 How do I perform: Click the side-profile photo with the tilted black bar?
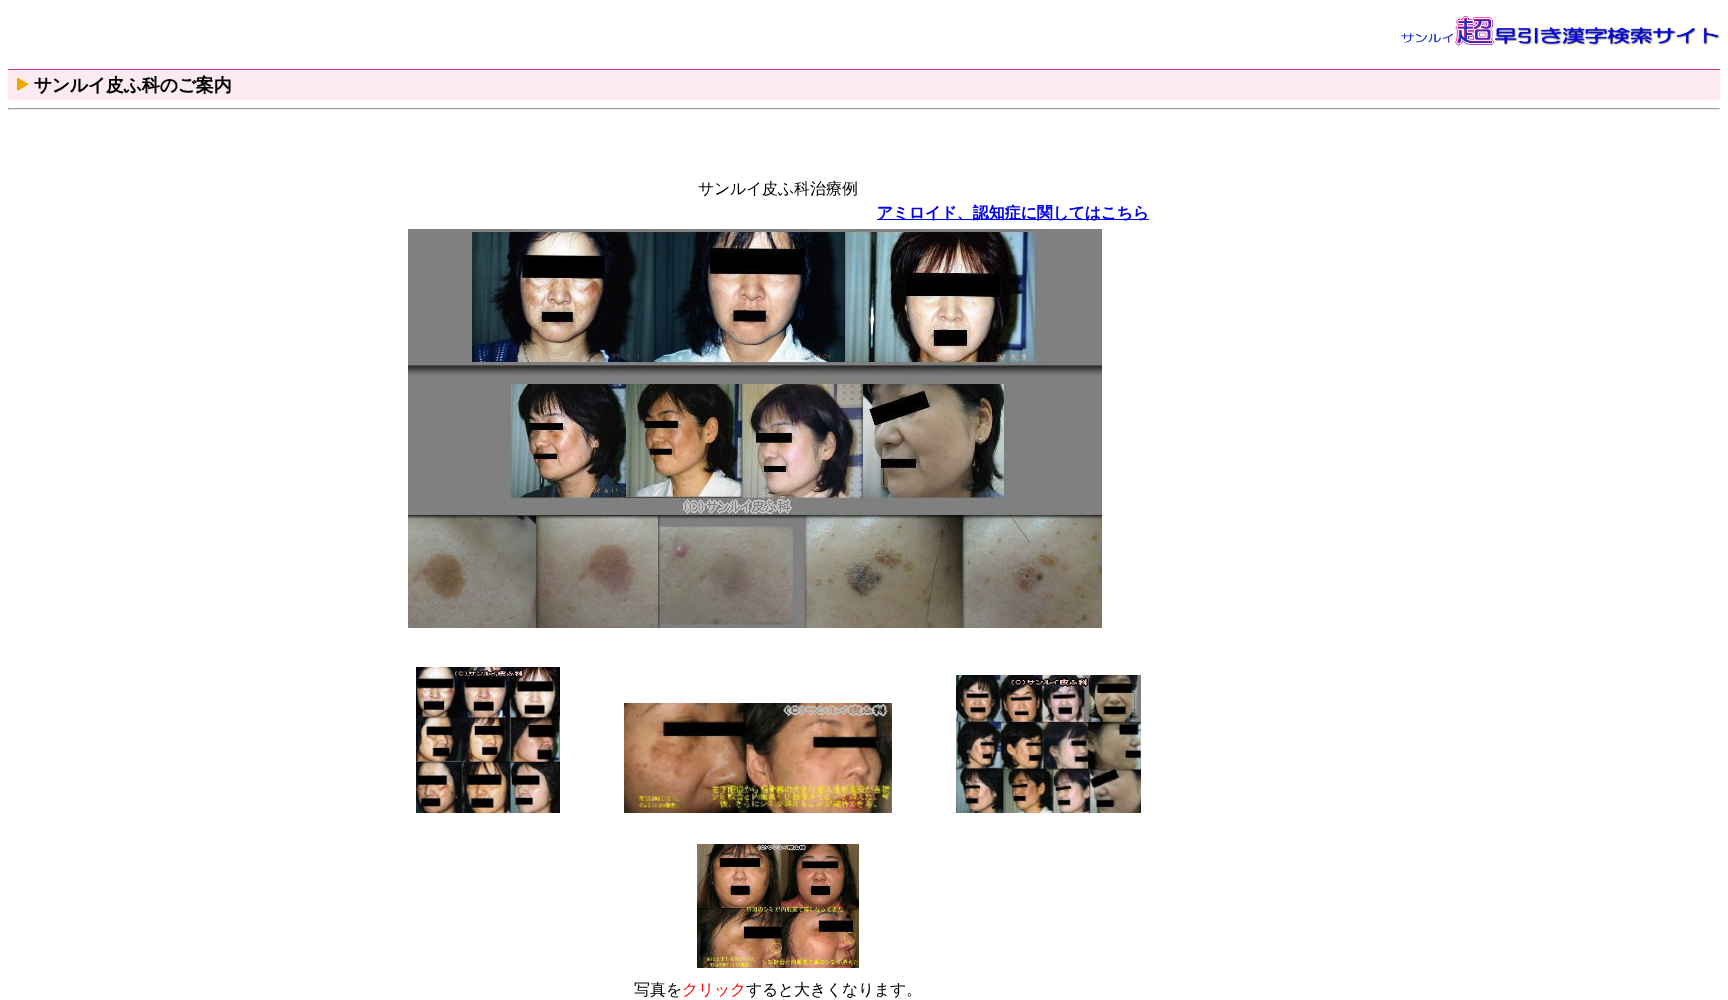933,441
